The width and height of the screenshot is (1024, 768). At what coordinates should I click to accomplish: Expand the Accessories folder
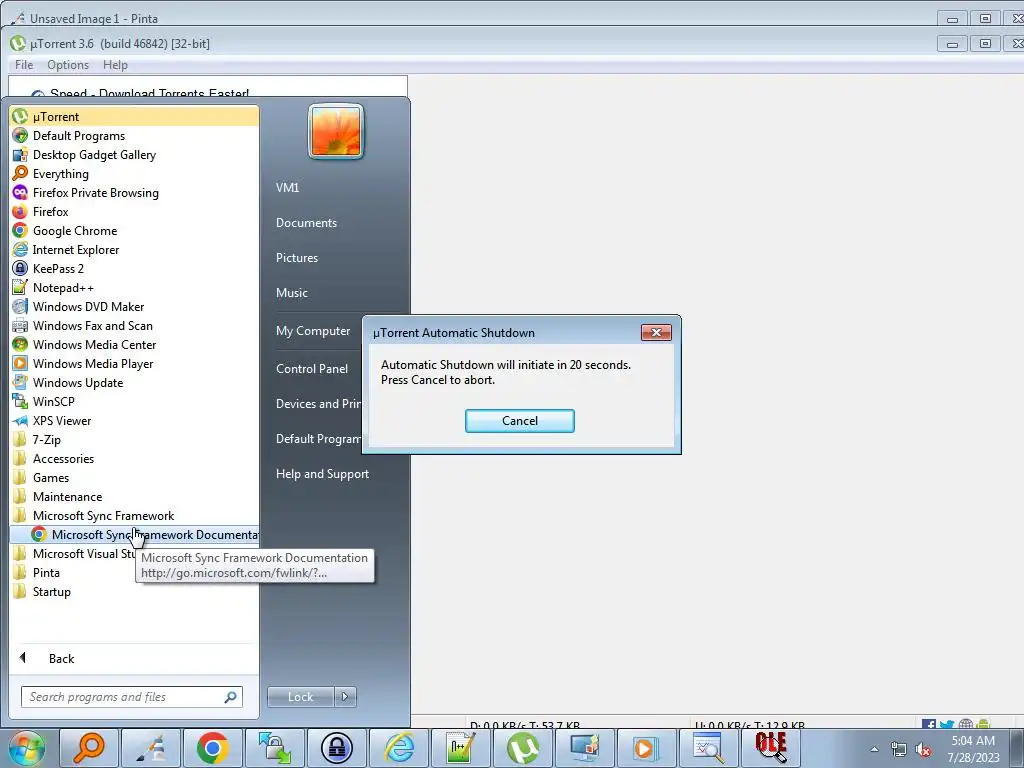tap(135, 458)
